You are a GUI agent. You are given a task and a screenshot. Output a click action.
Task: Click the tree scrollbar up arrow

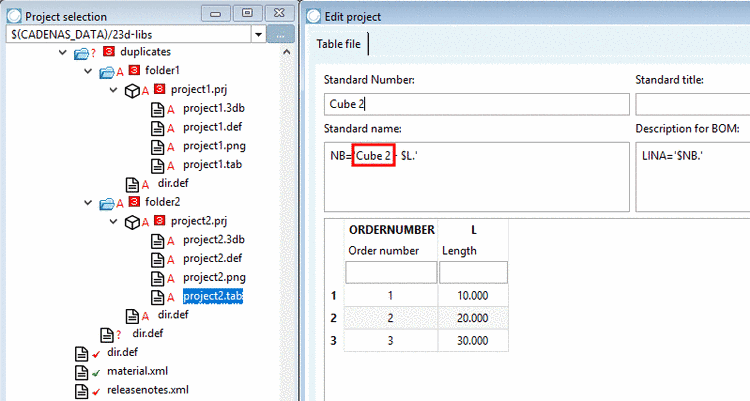287,52
